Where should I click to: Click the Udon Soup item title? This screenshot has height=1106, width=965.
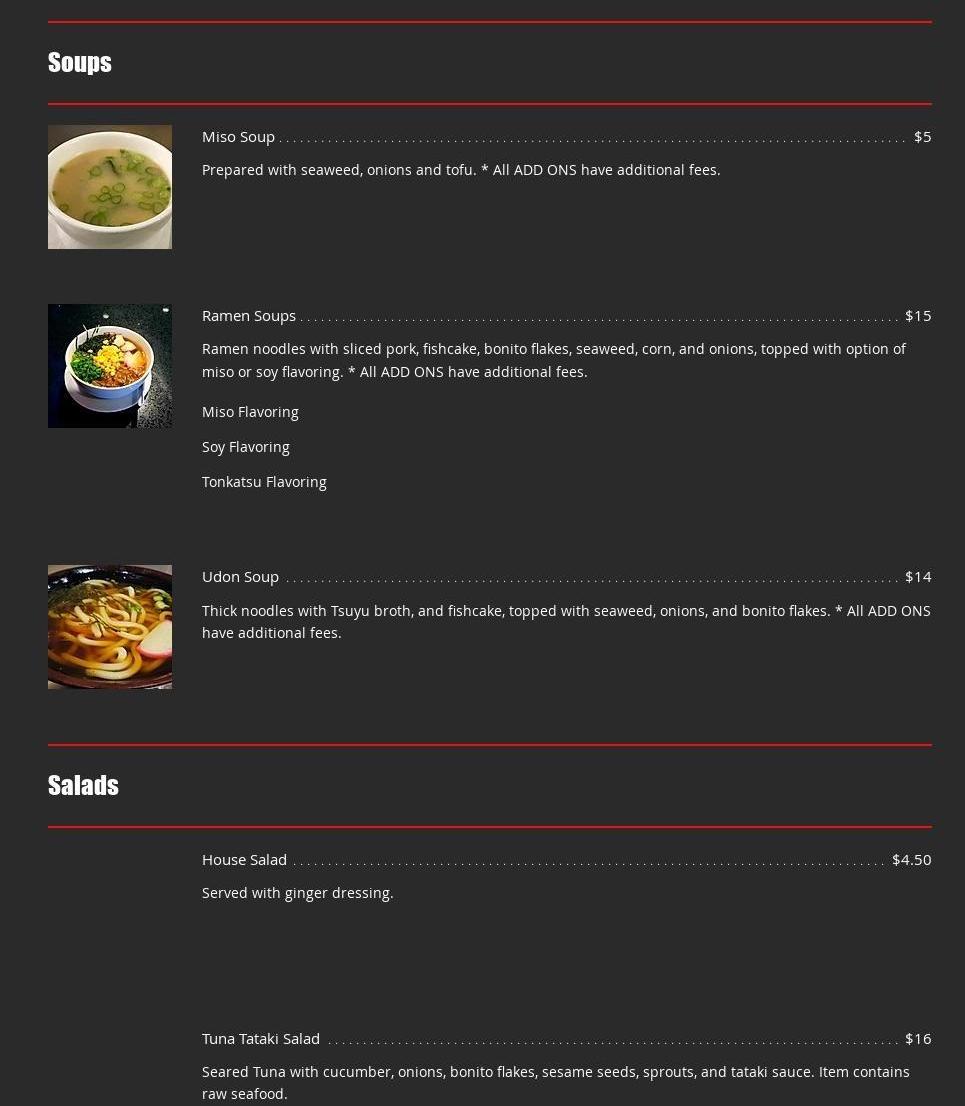coord(241,577)
